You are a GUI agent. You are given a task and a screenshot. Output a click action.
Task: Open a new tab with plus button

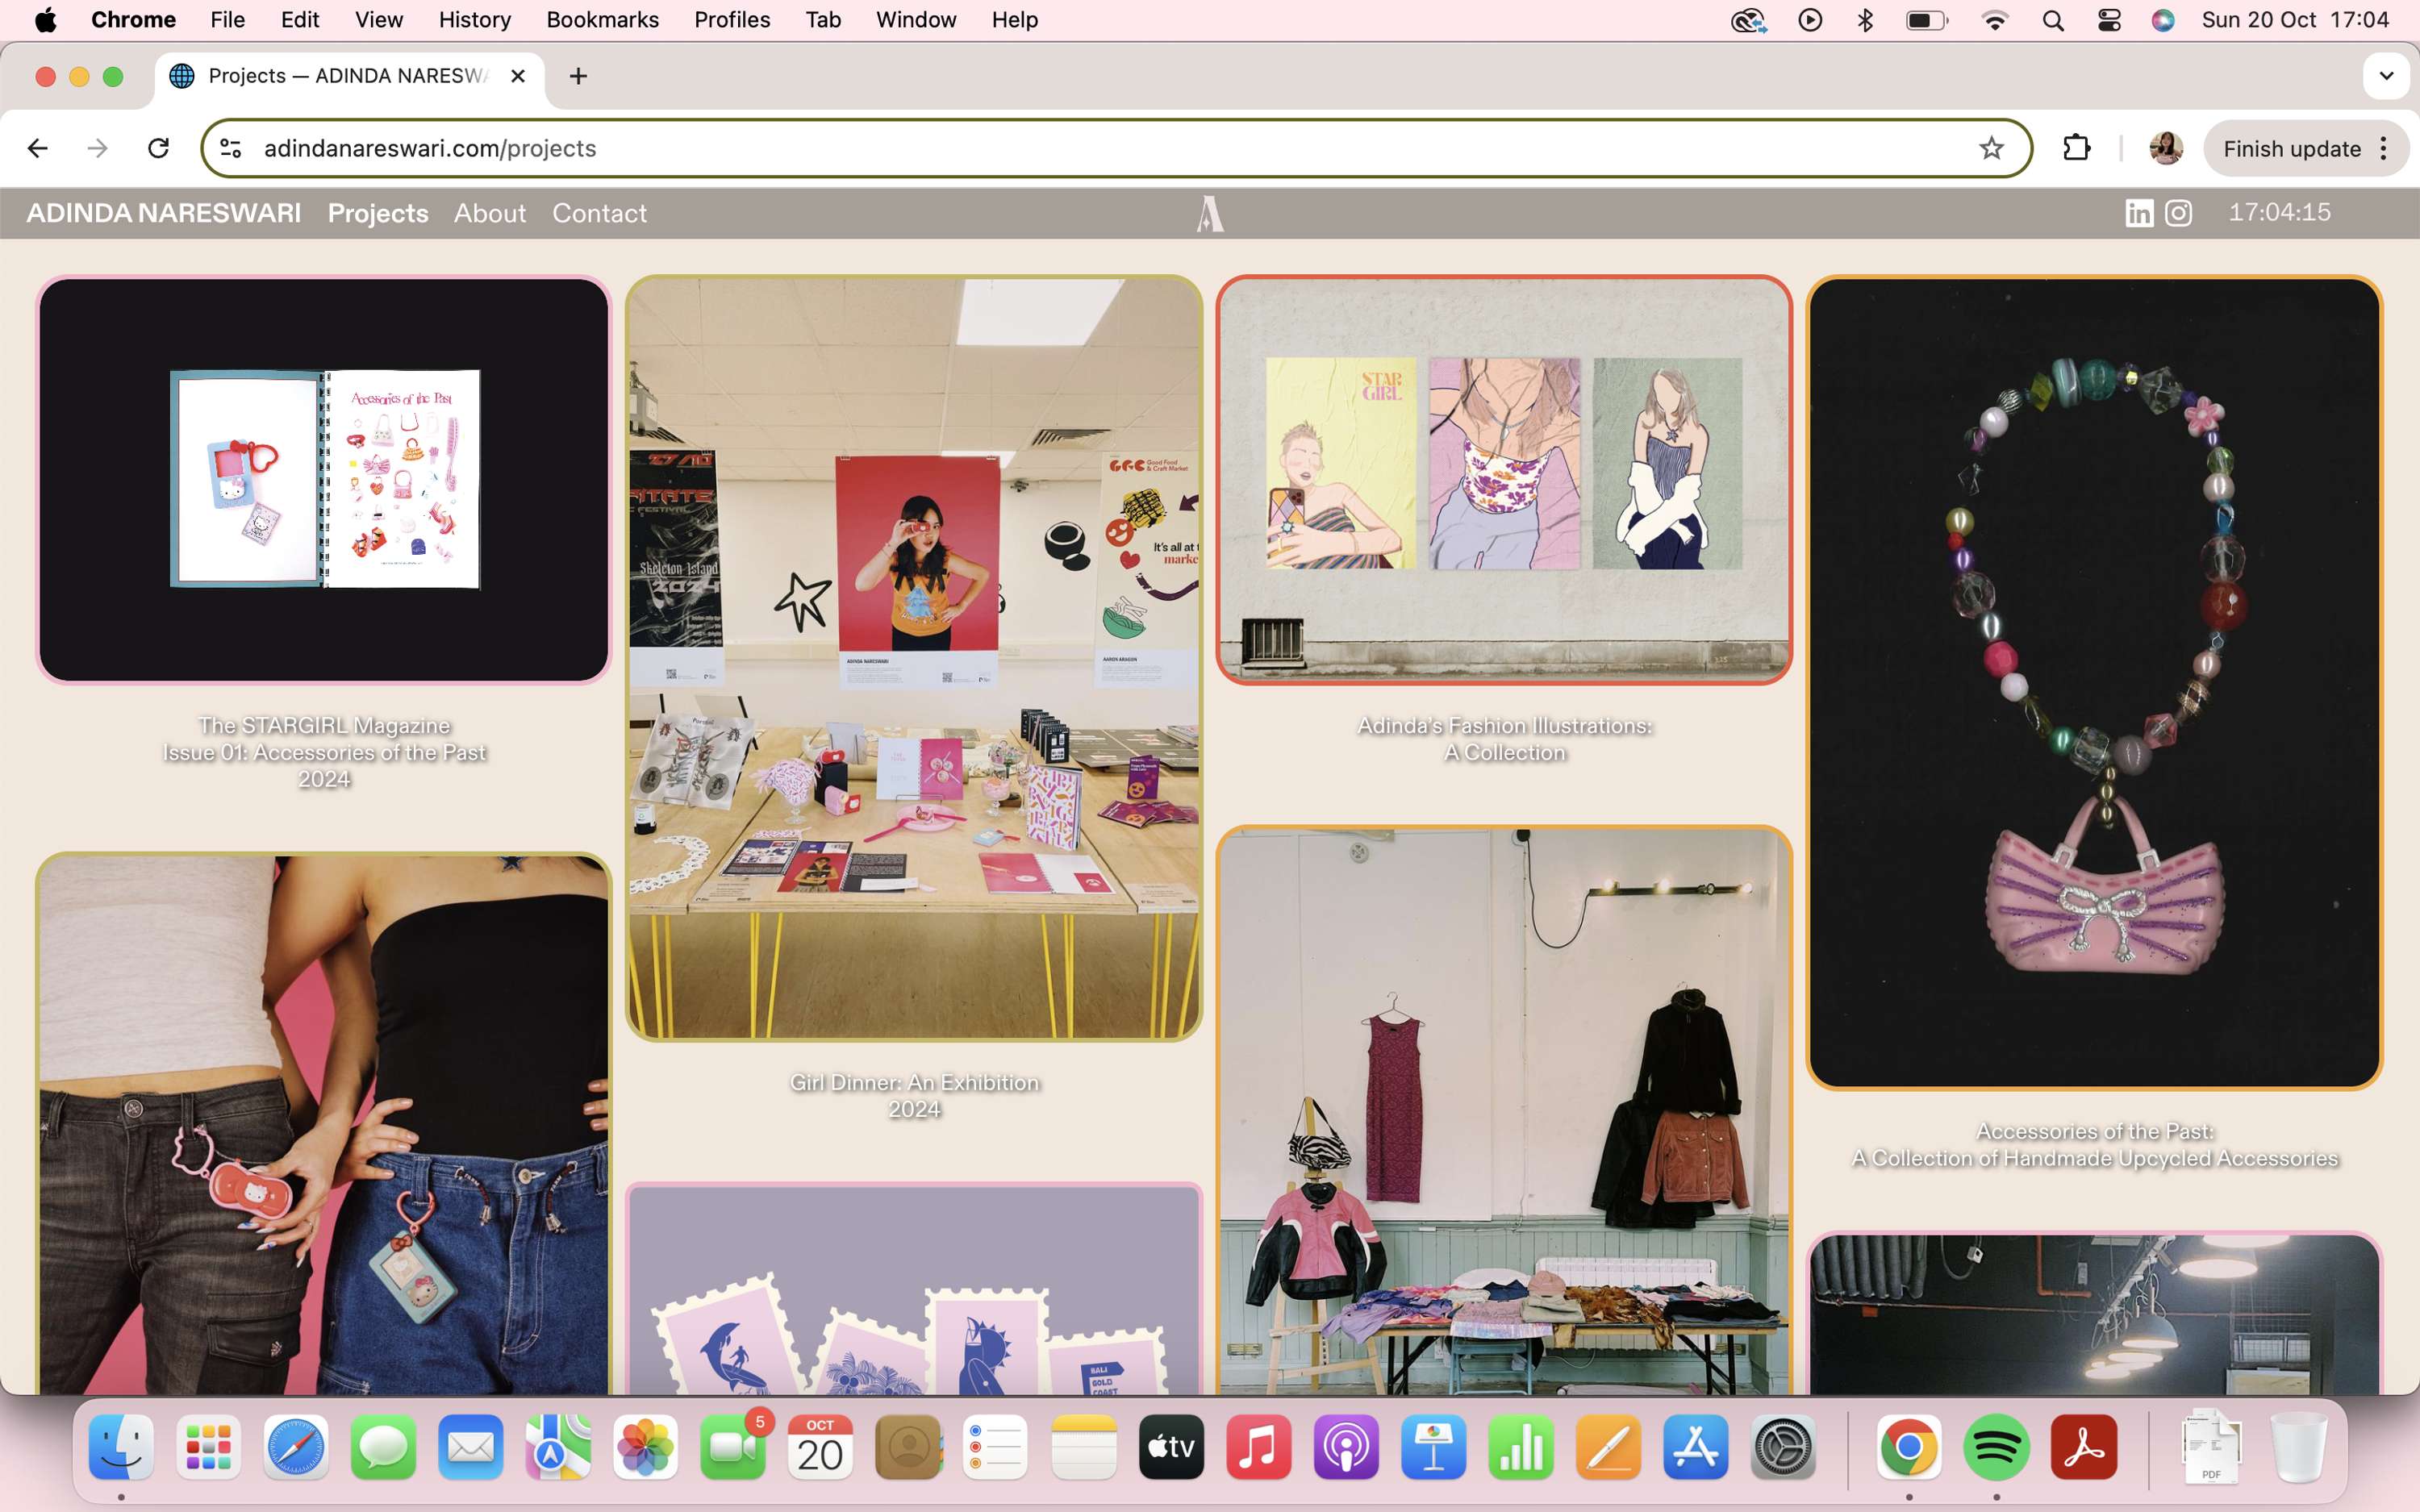click(x=578, y=76)
